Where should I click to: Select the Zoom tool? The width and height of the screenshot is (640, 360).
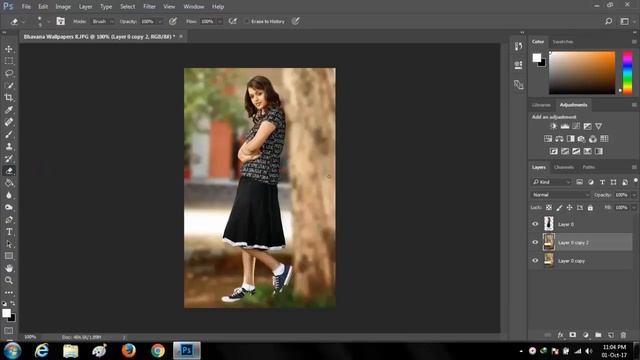(9, 280)
